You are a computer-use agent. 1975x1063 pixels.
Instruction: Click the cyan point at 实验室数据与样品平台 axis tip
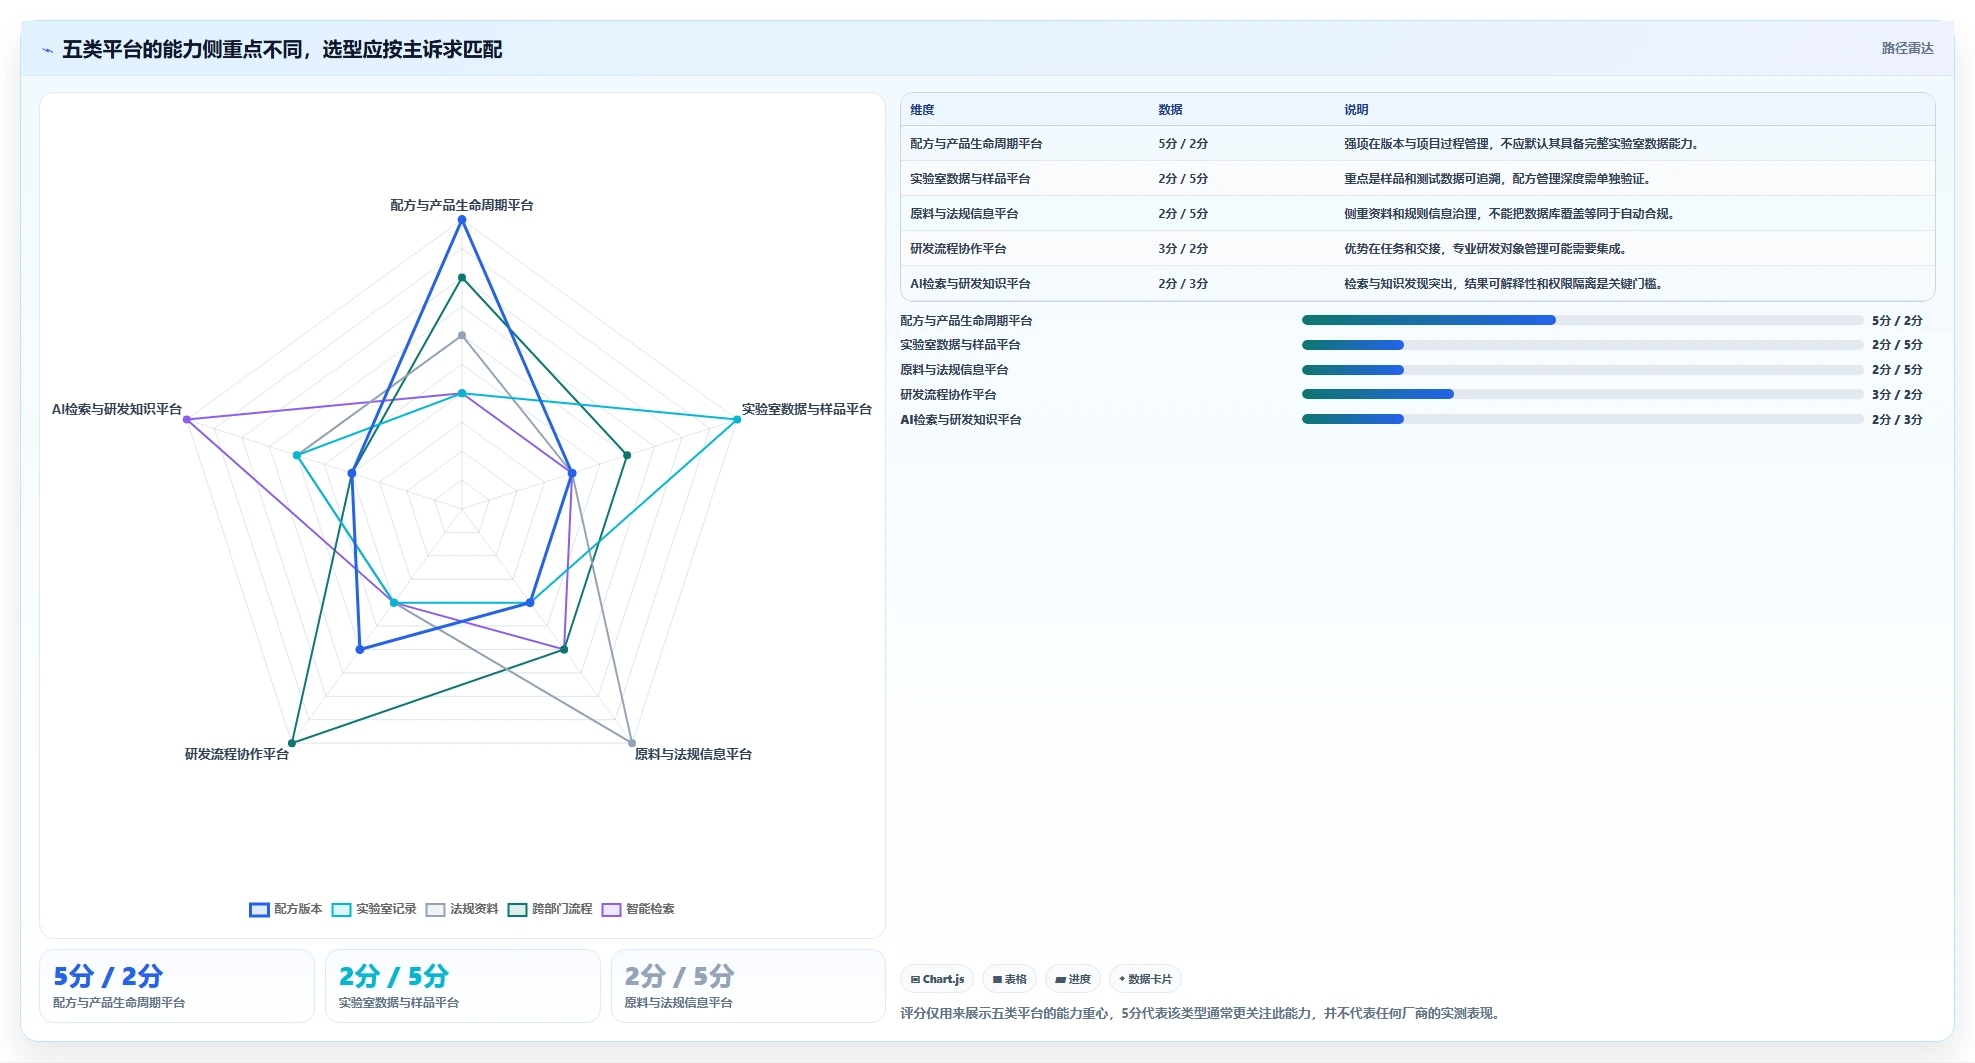point(737,419)
